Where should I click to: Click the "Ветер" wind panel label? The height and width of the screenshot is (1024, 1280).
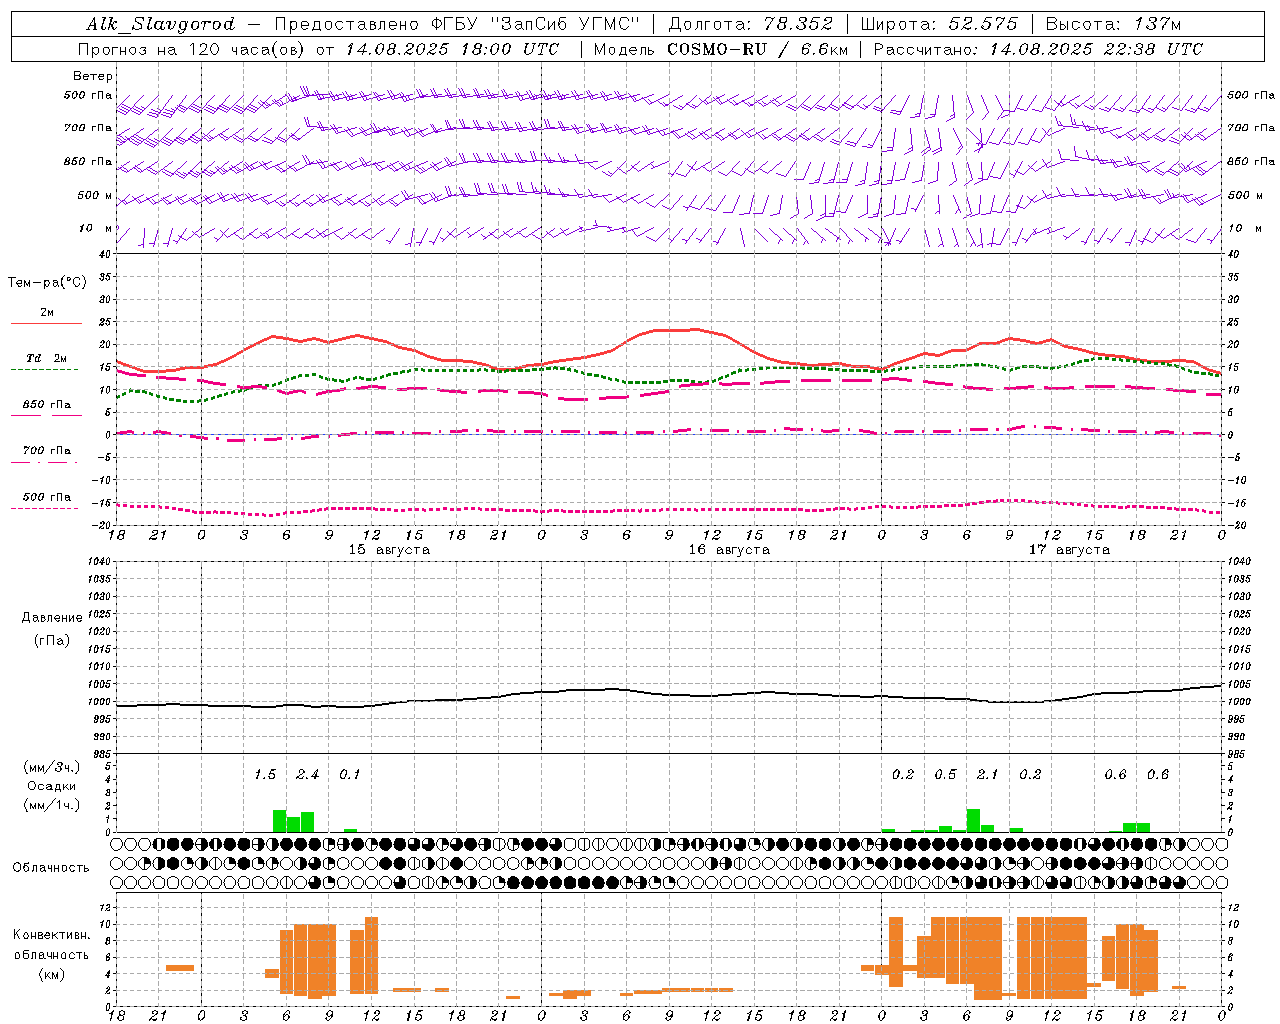92,76
